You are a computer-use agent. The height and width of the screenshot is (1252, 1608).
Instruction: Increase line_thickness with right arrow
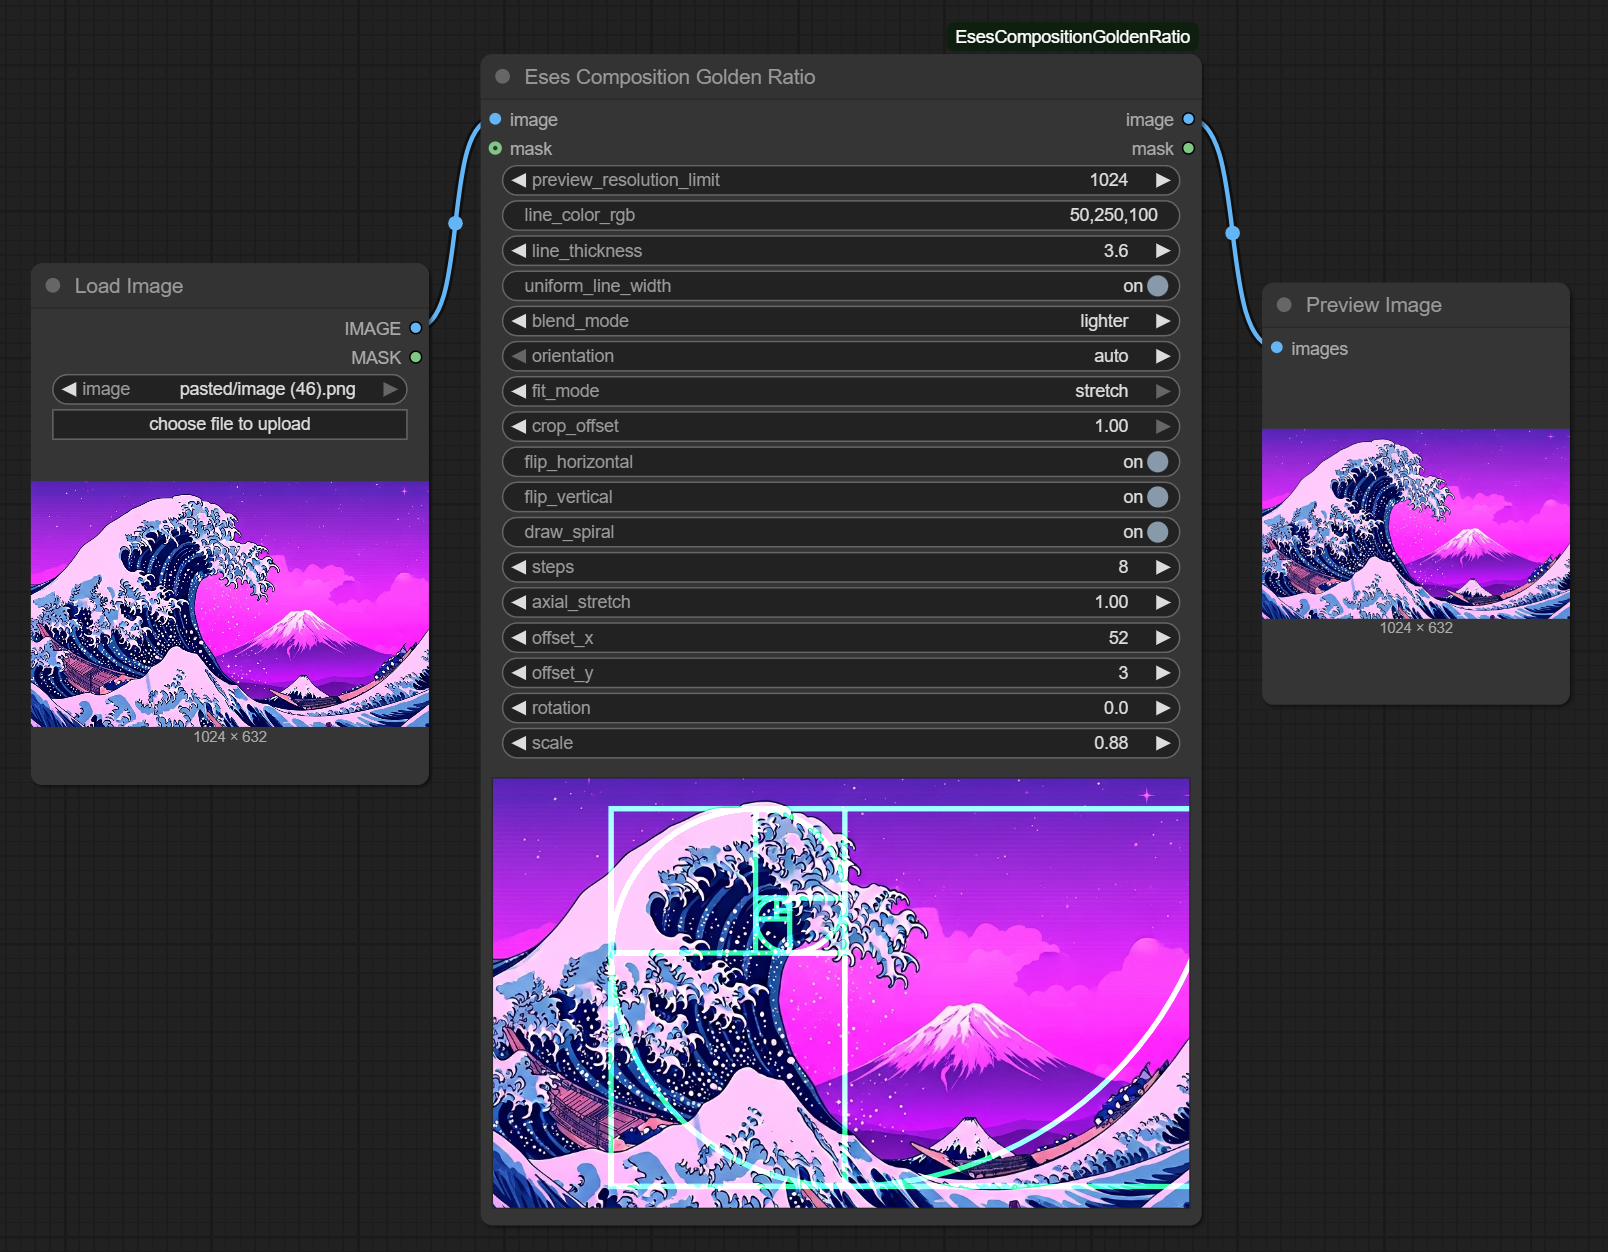click(x=1162, y=251)
